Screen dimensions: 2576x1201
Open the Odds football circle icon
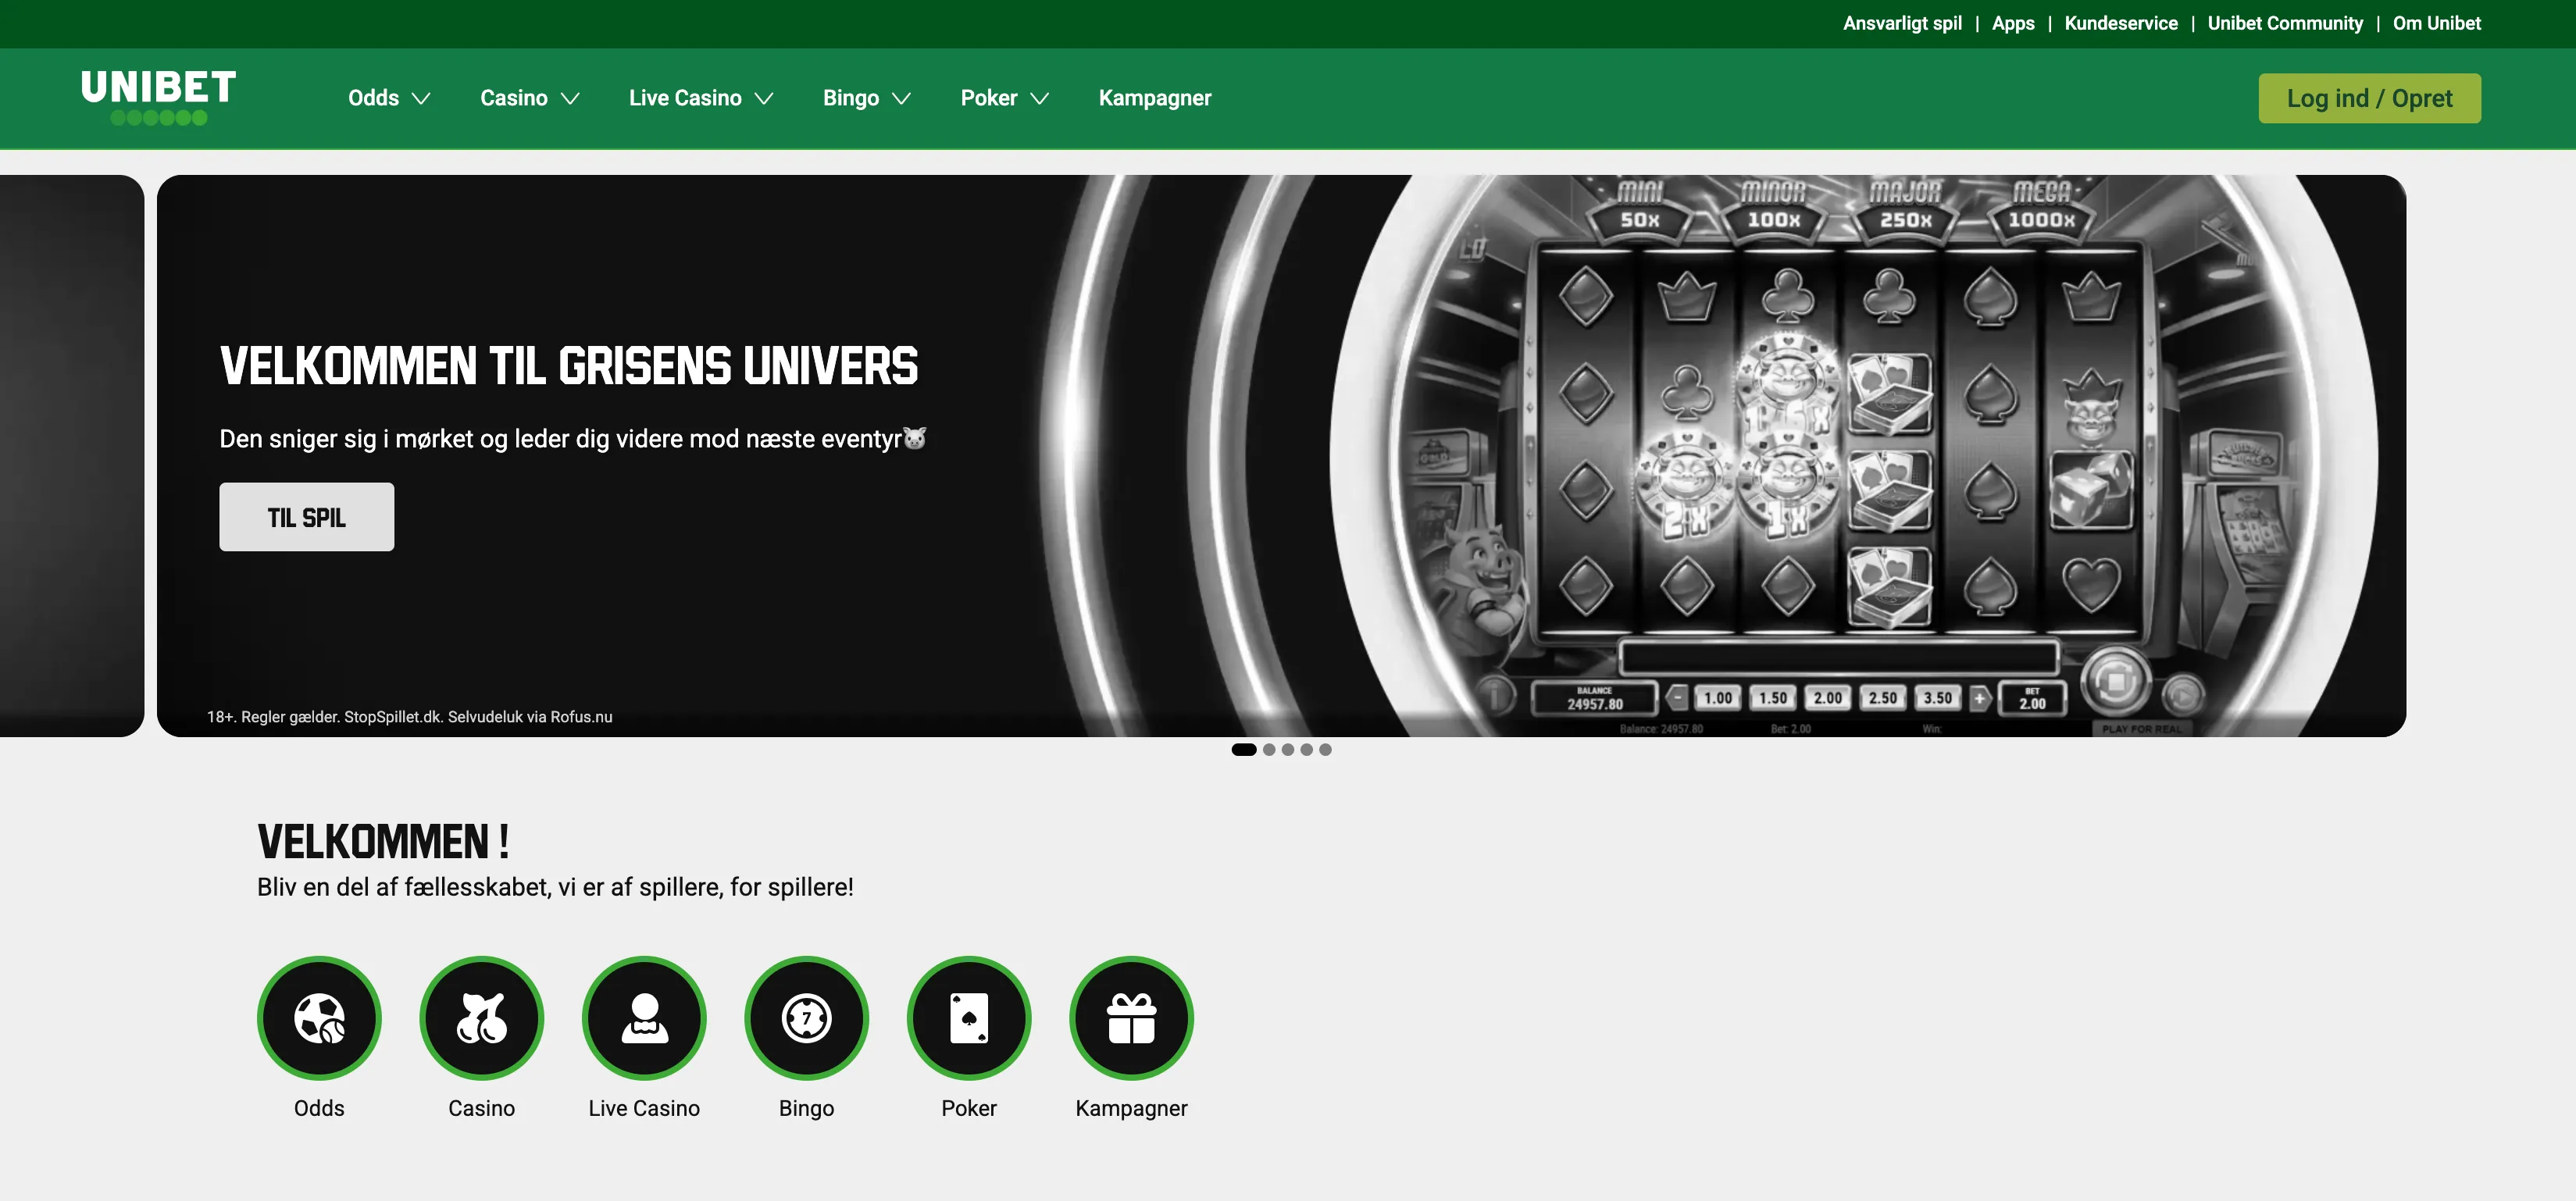319,1018
